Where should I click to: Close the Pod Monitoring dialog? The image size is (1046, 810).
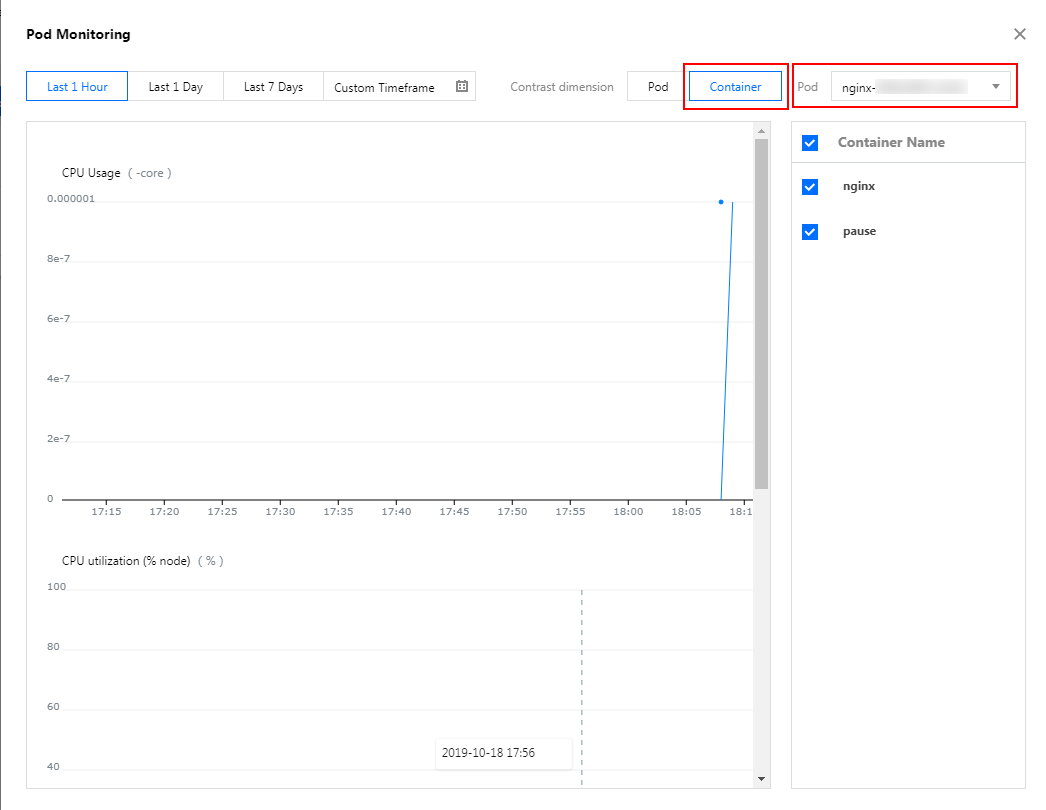(x=1019, y=34)
